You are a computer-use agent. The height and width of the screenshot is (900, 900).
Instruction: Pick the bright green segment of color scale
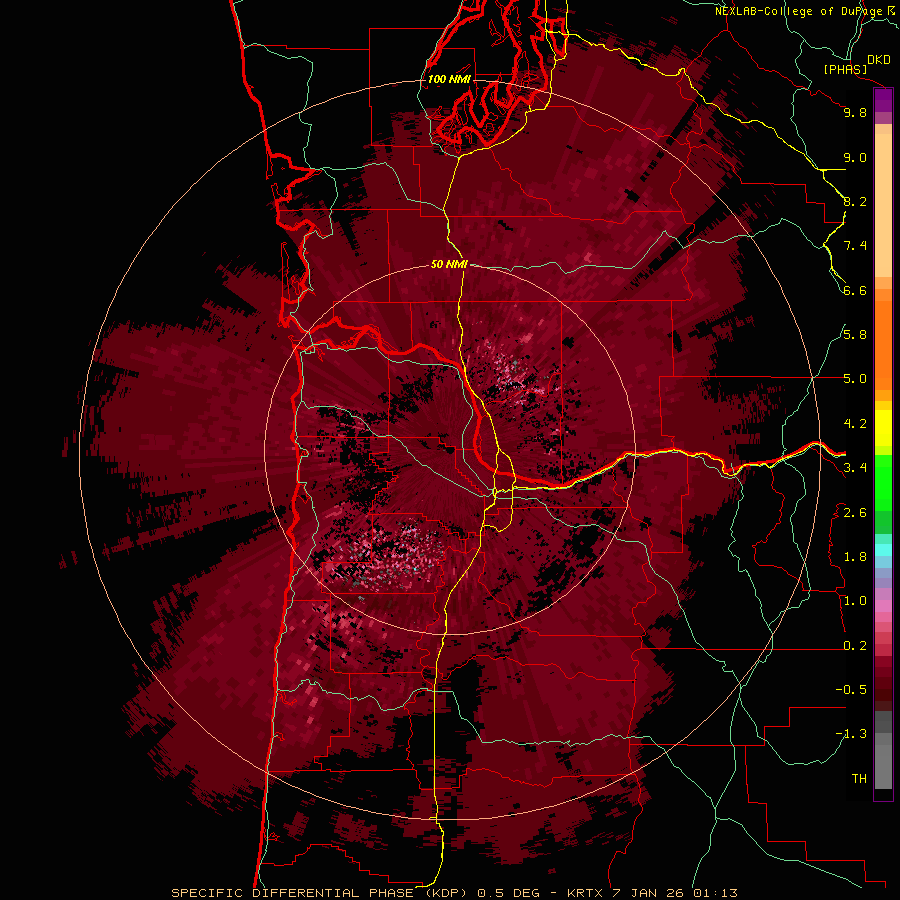point(883,482)
